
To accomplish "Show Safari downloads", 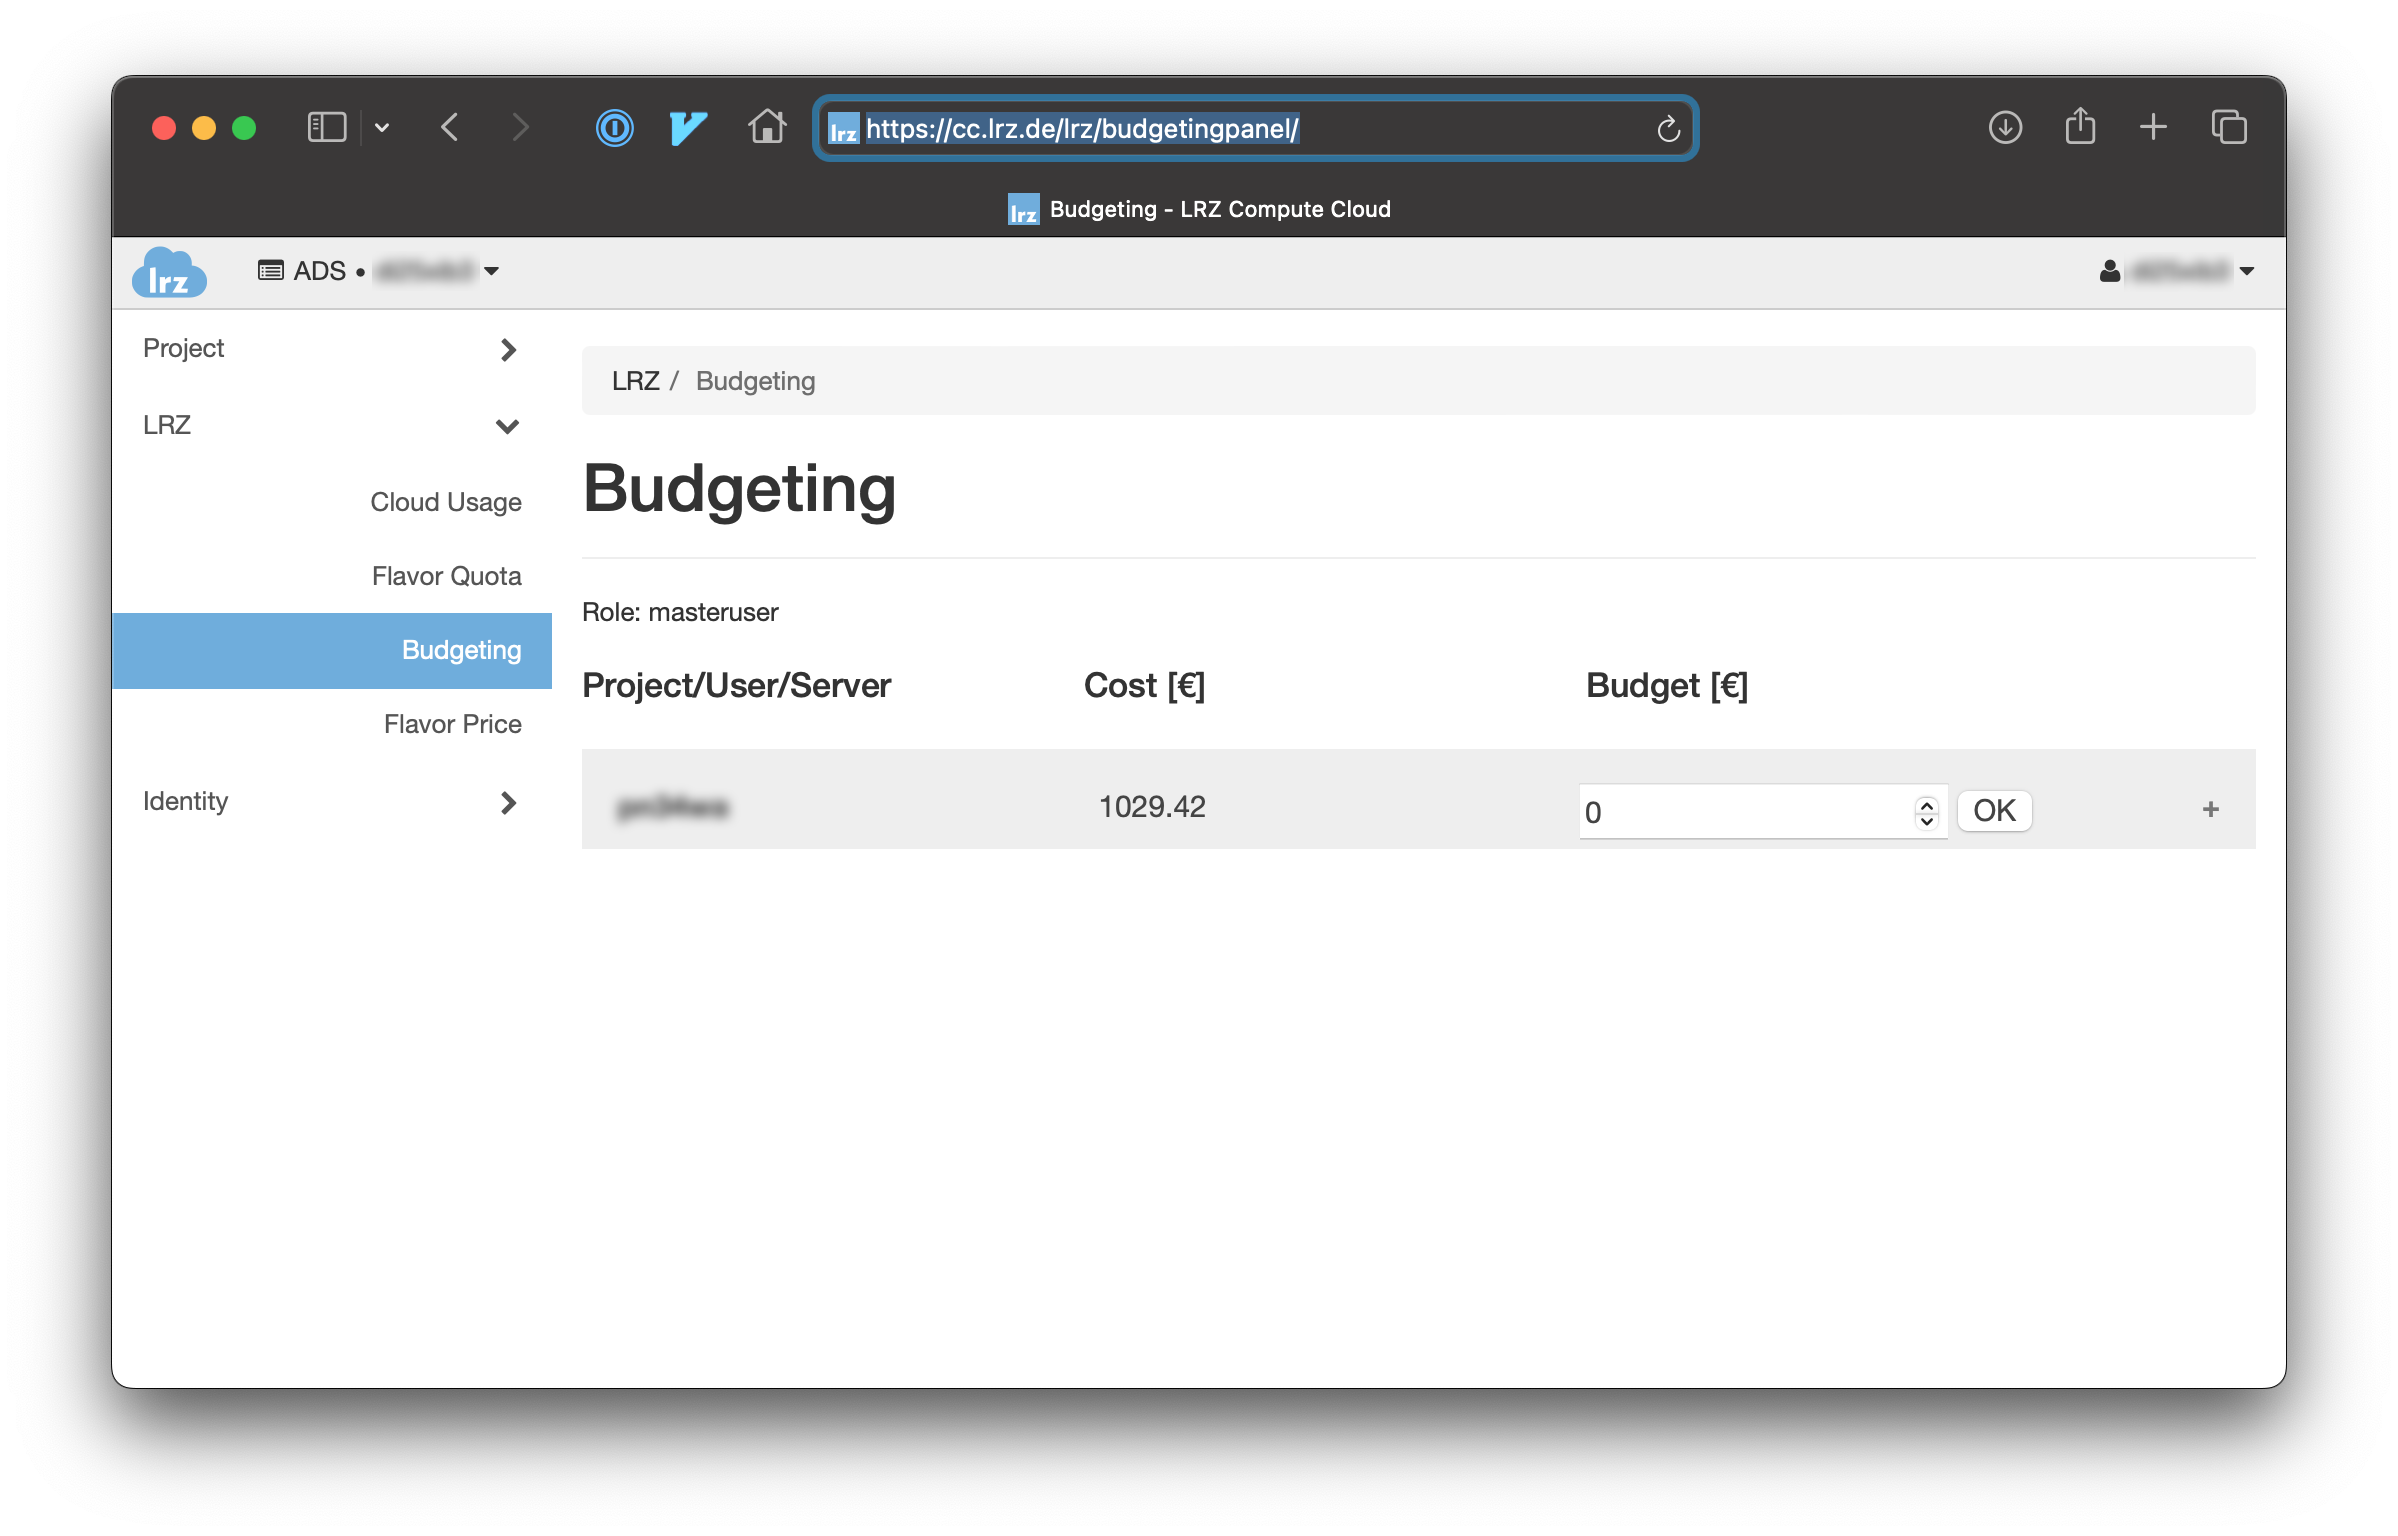I will tap(2004, 128).
